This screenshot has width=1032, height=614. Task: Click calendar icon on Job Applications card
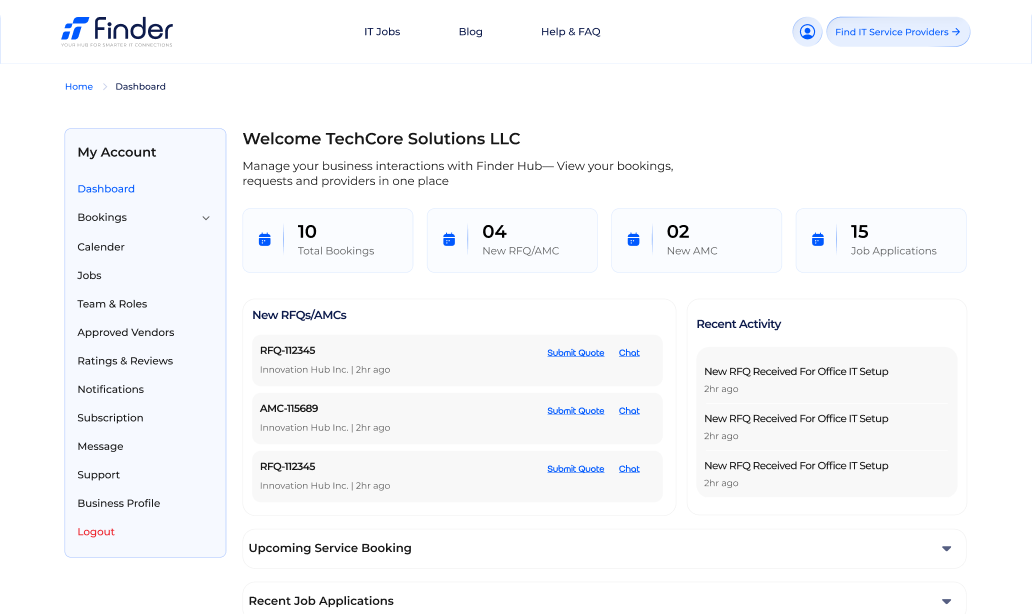(817, 240)
